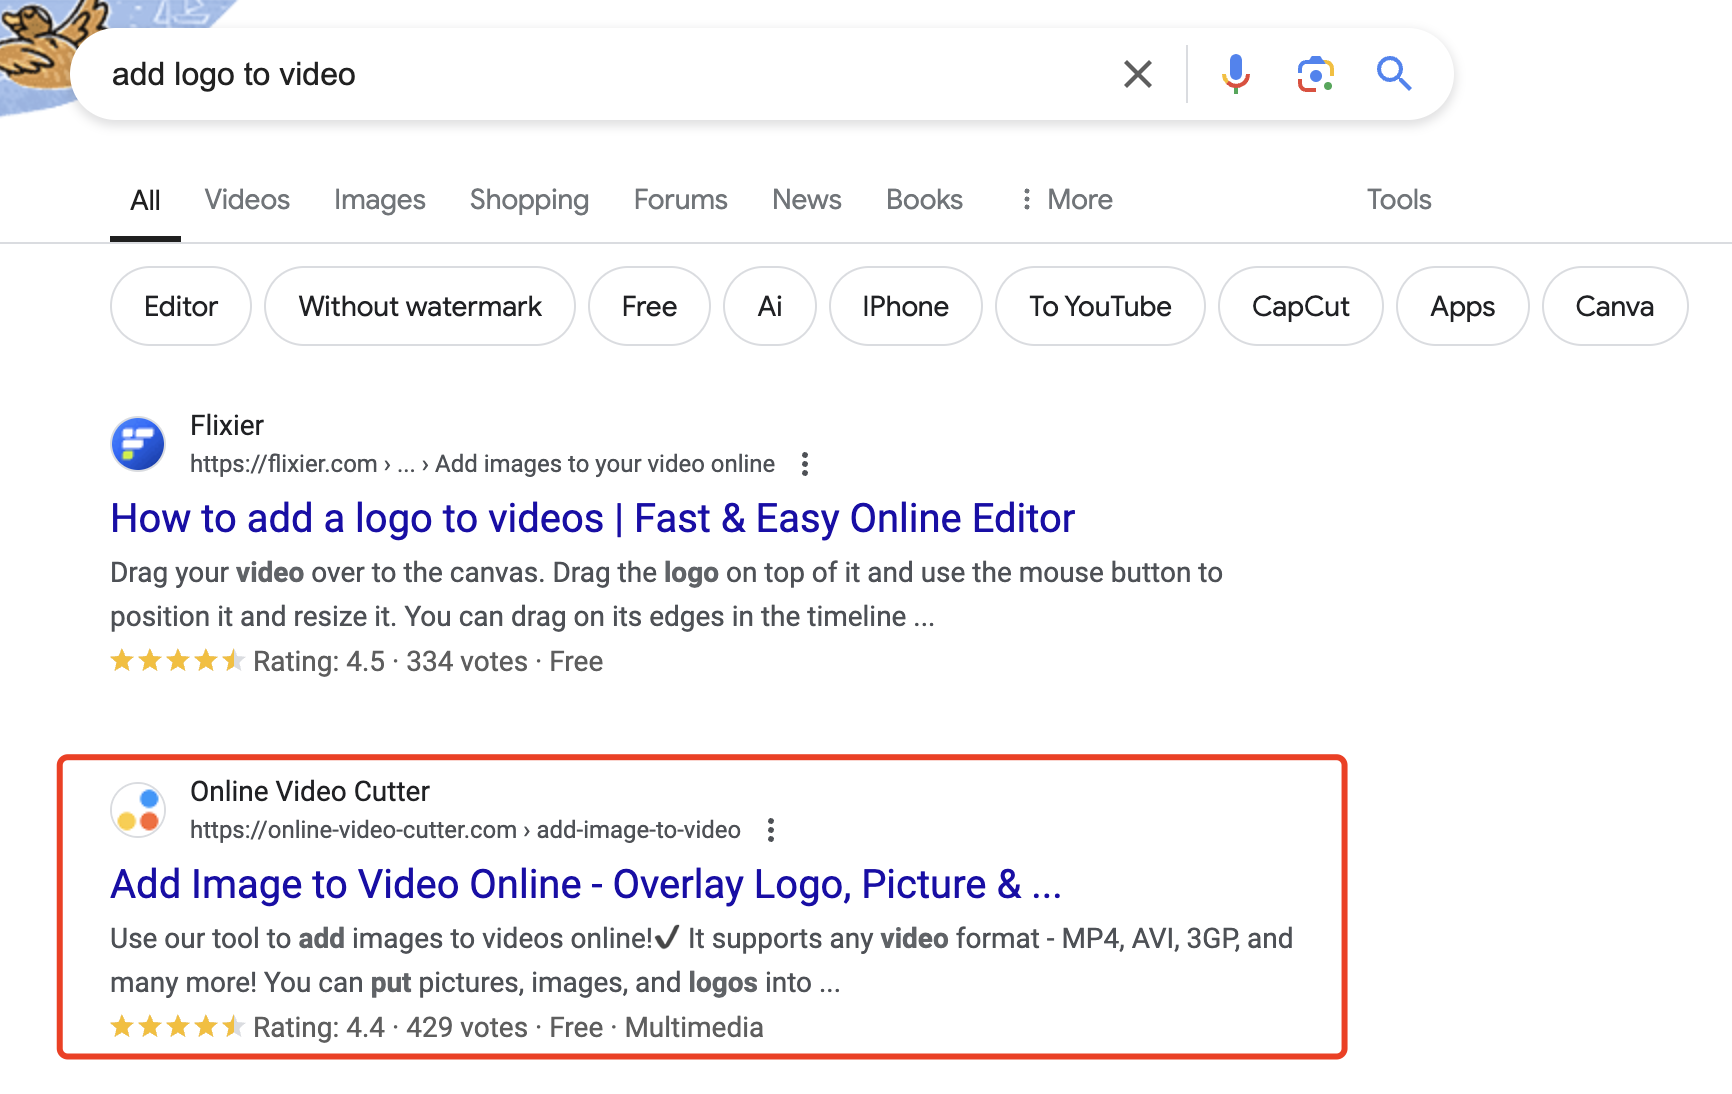This screenshot has width=1732, height=1094.
Task: Apply the Without watermark chip
Action: click(x=420, y=306)
